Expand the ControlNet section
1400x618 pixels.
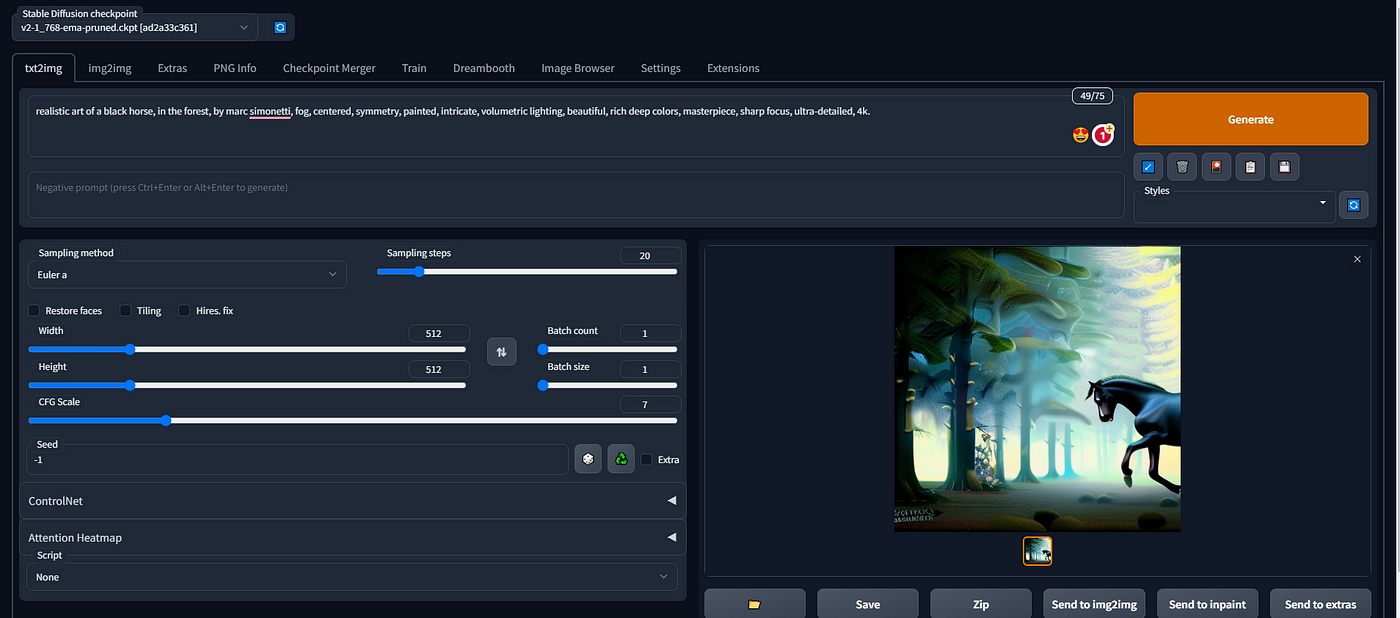[x=353, y=500]
